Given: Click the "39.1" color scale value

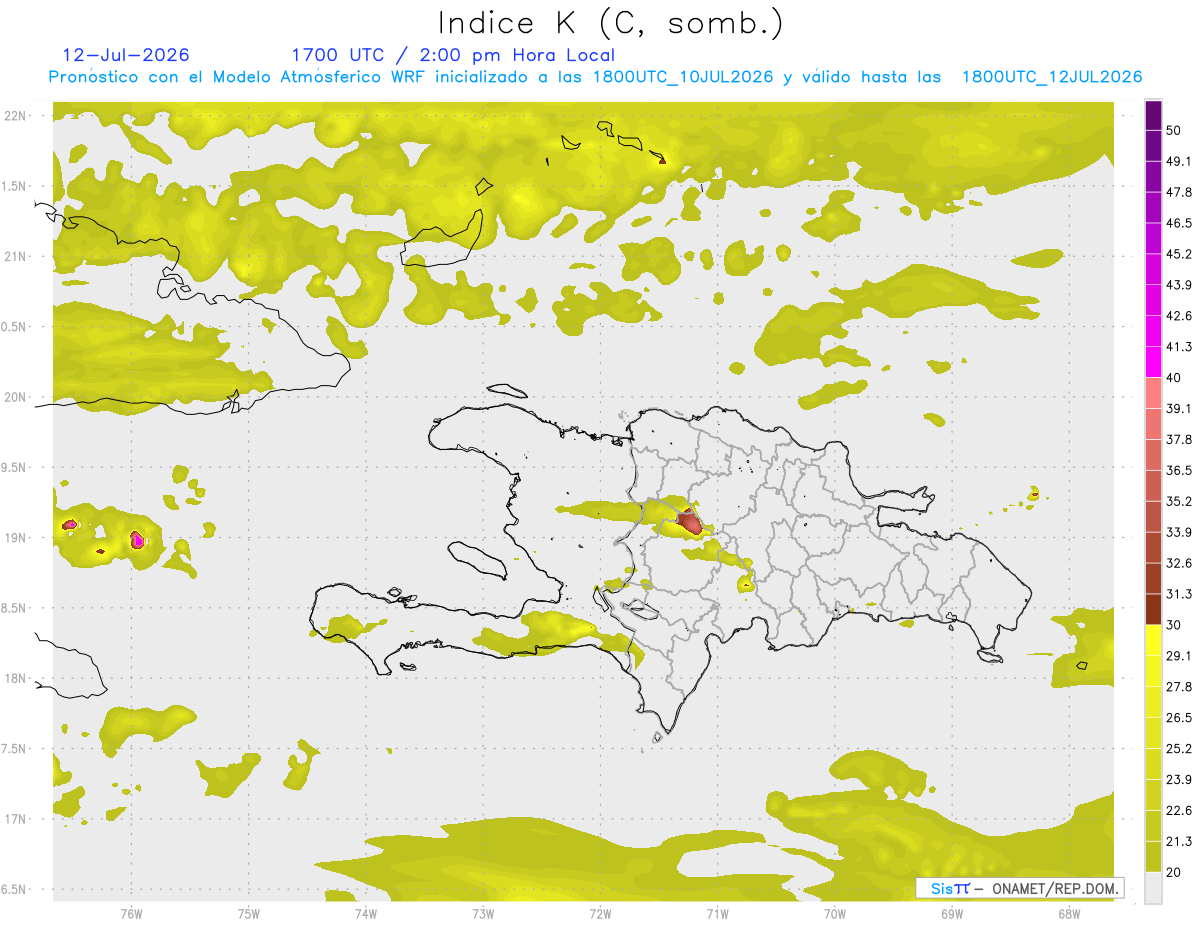Looking at the screenshot, I should click(x=1179, y=408).
